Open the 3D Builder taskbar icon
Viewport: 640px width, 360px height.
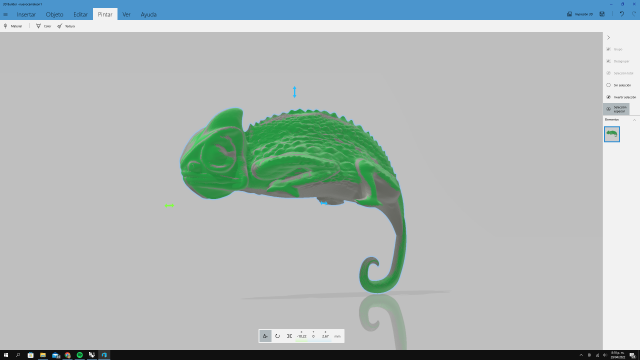[104, 355]
